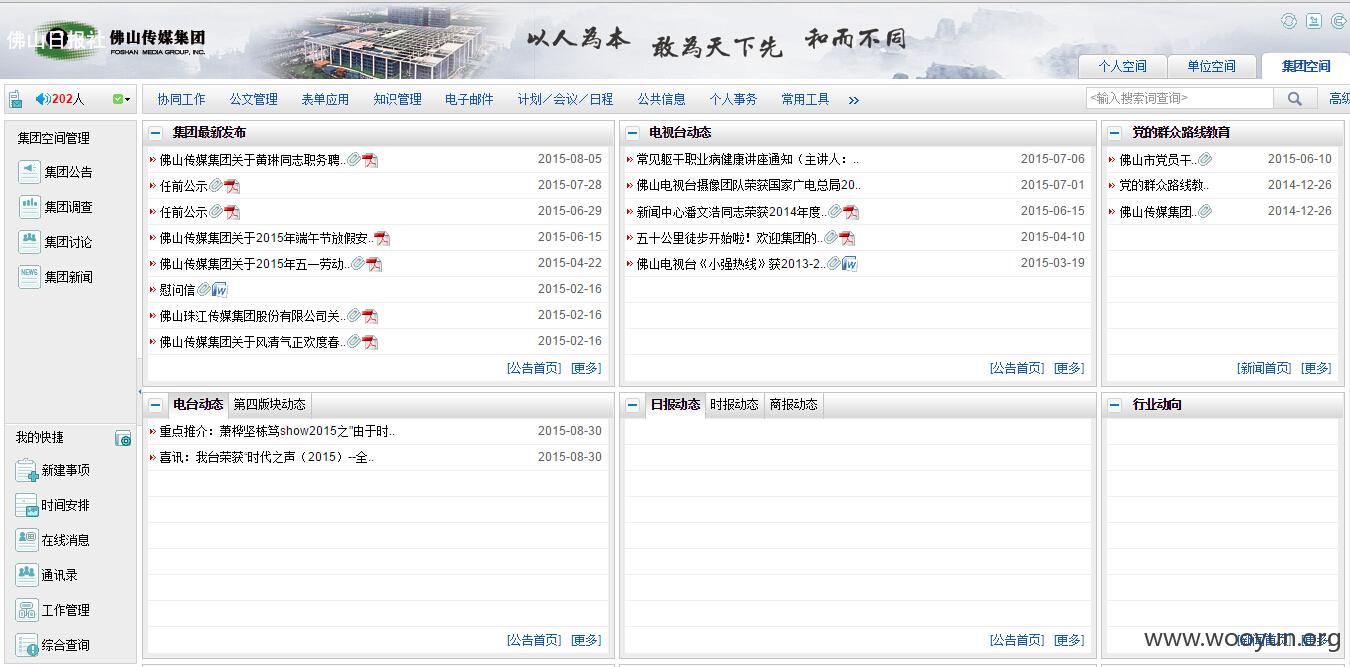
Task: Collapse the 日报动态 panel
Action: pos(632,405)
